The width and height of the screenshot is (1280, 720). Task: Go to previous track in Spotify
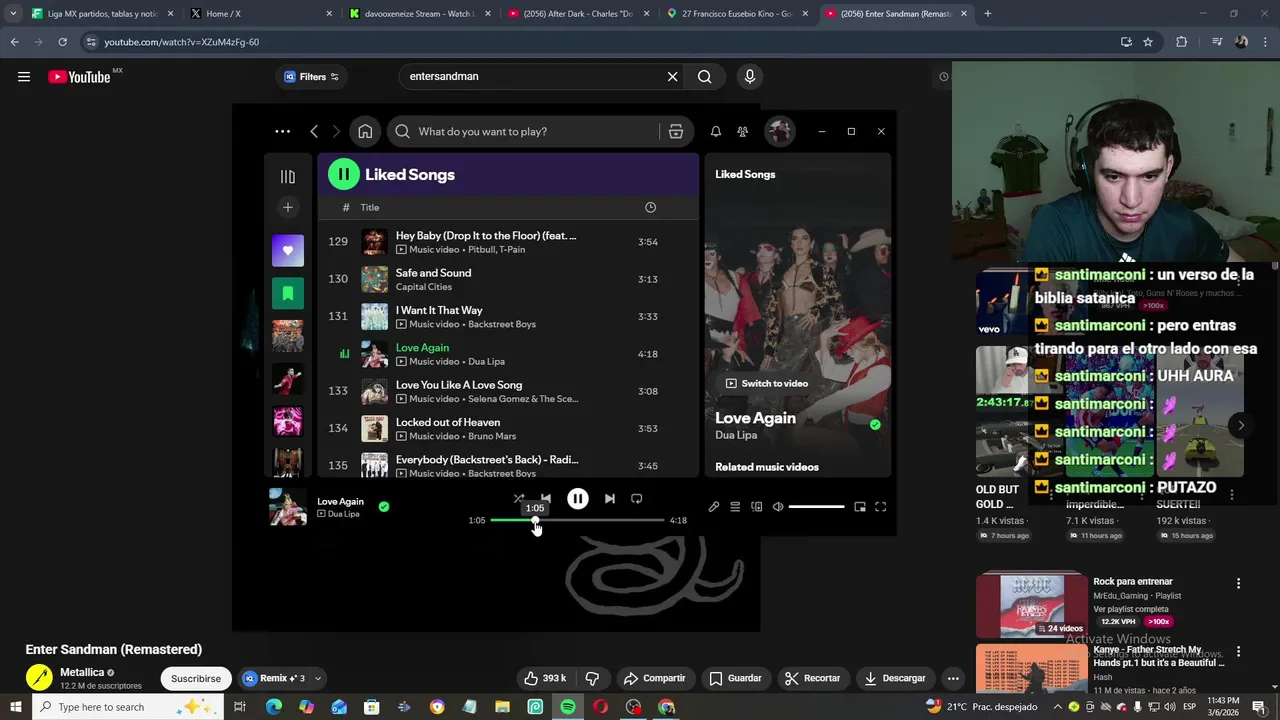click(x=546, y=498)
